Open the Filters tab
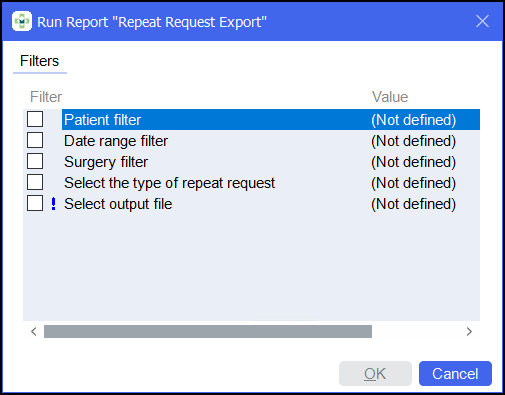This screenshot has width=505, height=395. click(x=39, y=61)
